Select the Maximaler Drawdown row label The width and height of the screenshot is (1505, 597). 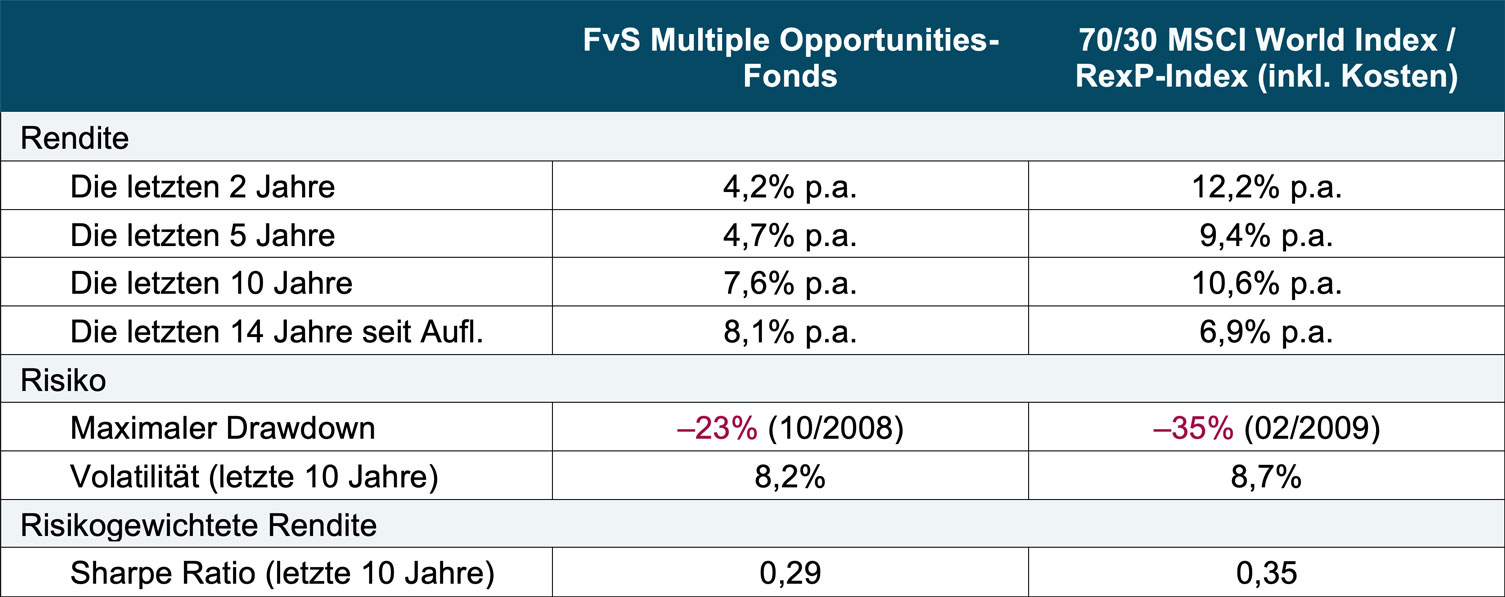click(223, 429)
